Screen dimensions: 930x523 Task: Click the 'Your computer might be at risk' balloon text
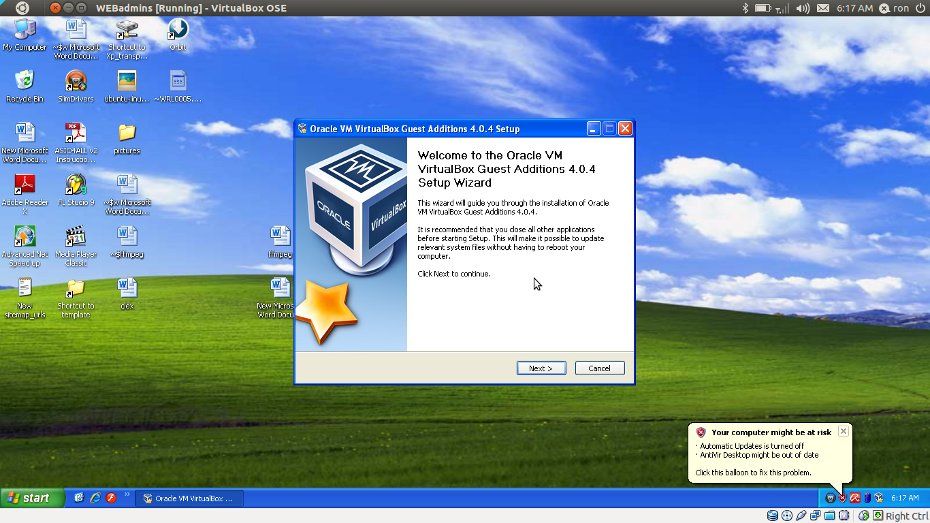point(771,432)
